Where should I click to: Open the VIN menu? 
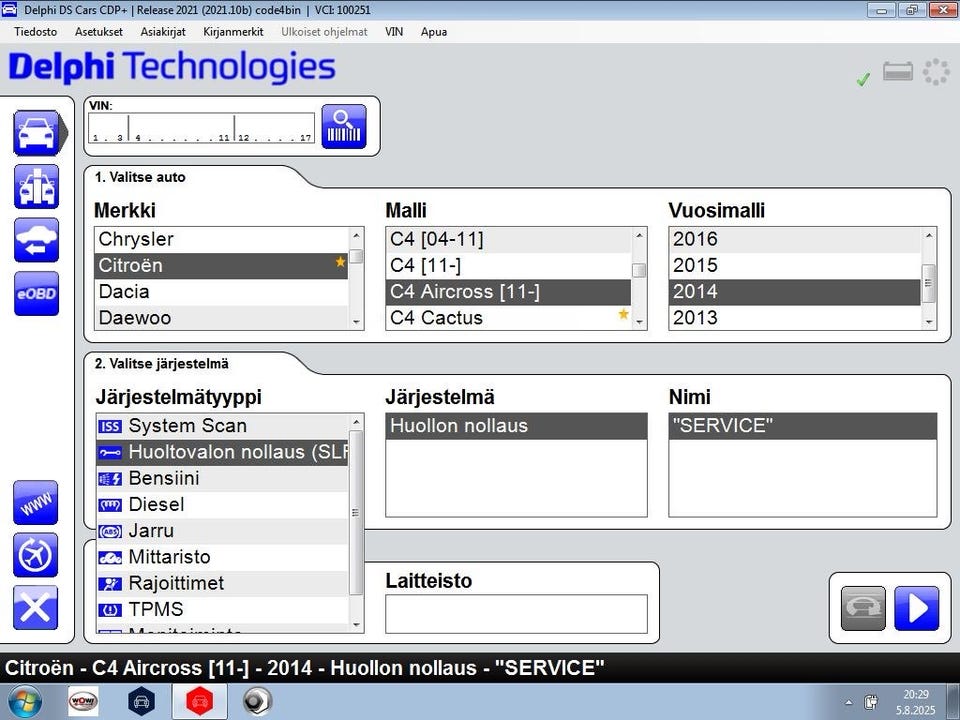(394, 32)
